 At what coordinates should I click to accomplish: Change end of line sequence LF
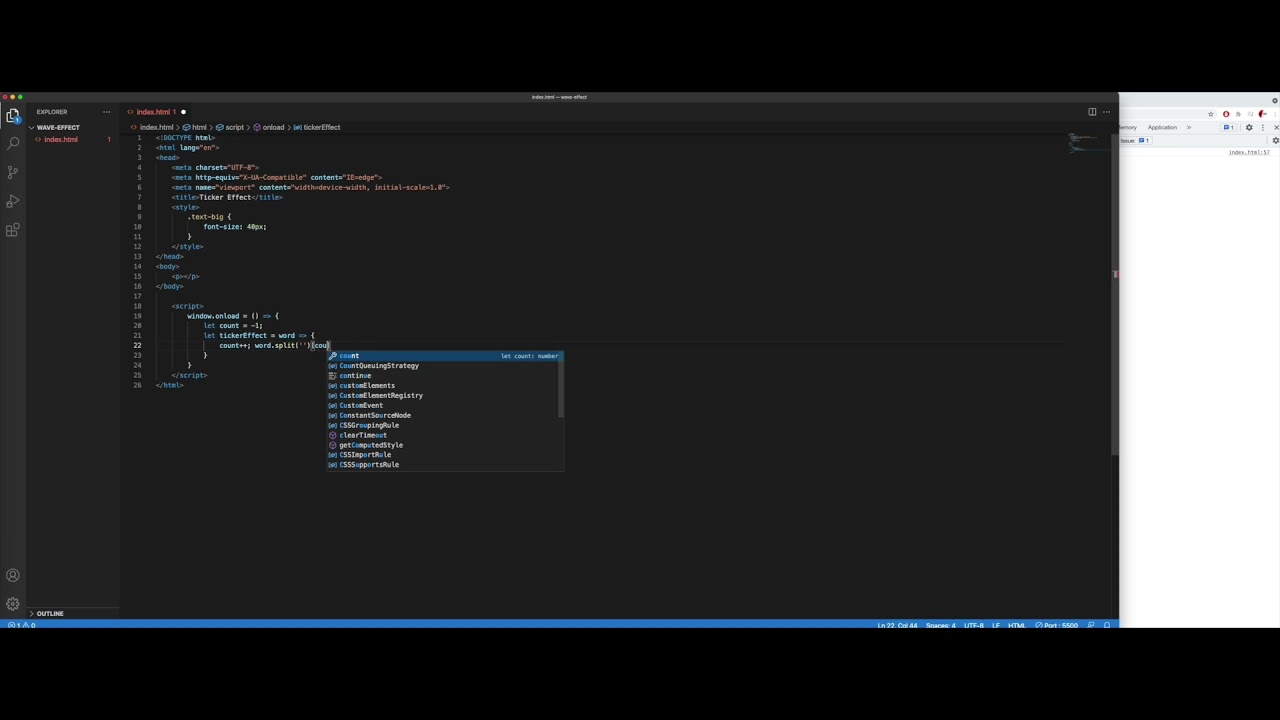(x=996, y=625)
